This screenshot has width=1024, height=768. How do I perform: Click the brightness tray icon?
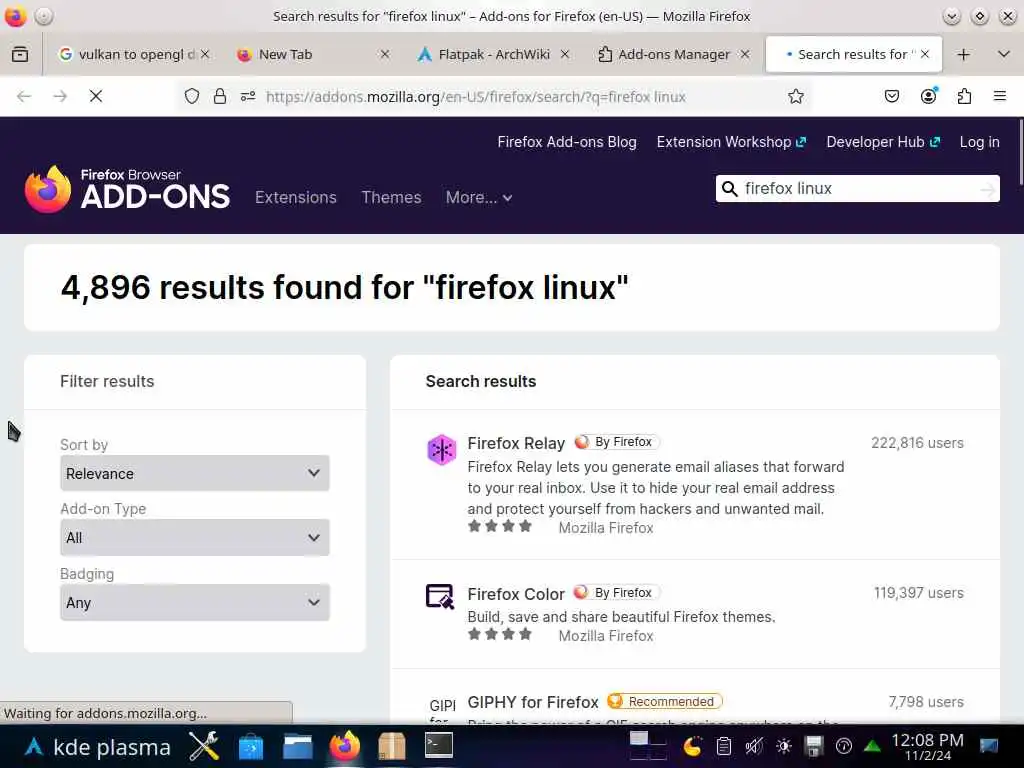(x=784, y=746)
